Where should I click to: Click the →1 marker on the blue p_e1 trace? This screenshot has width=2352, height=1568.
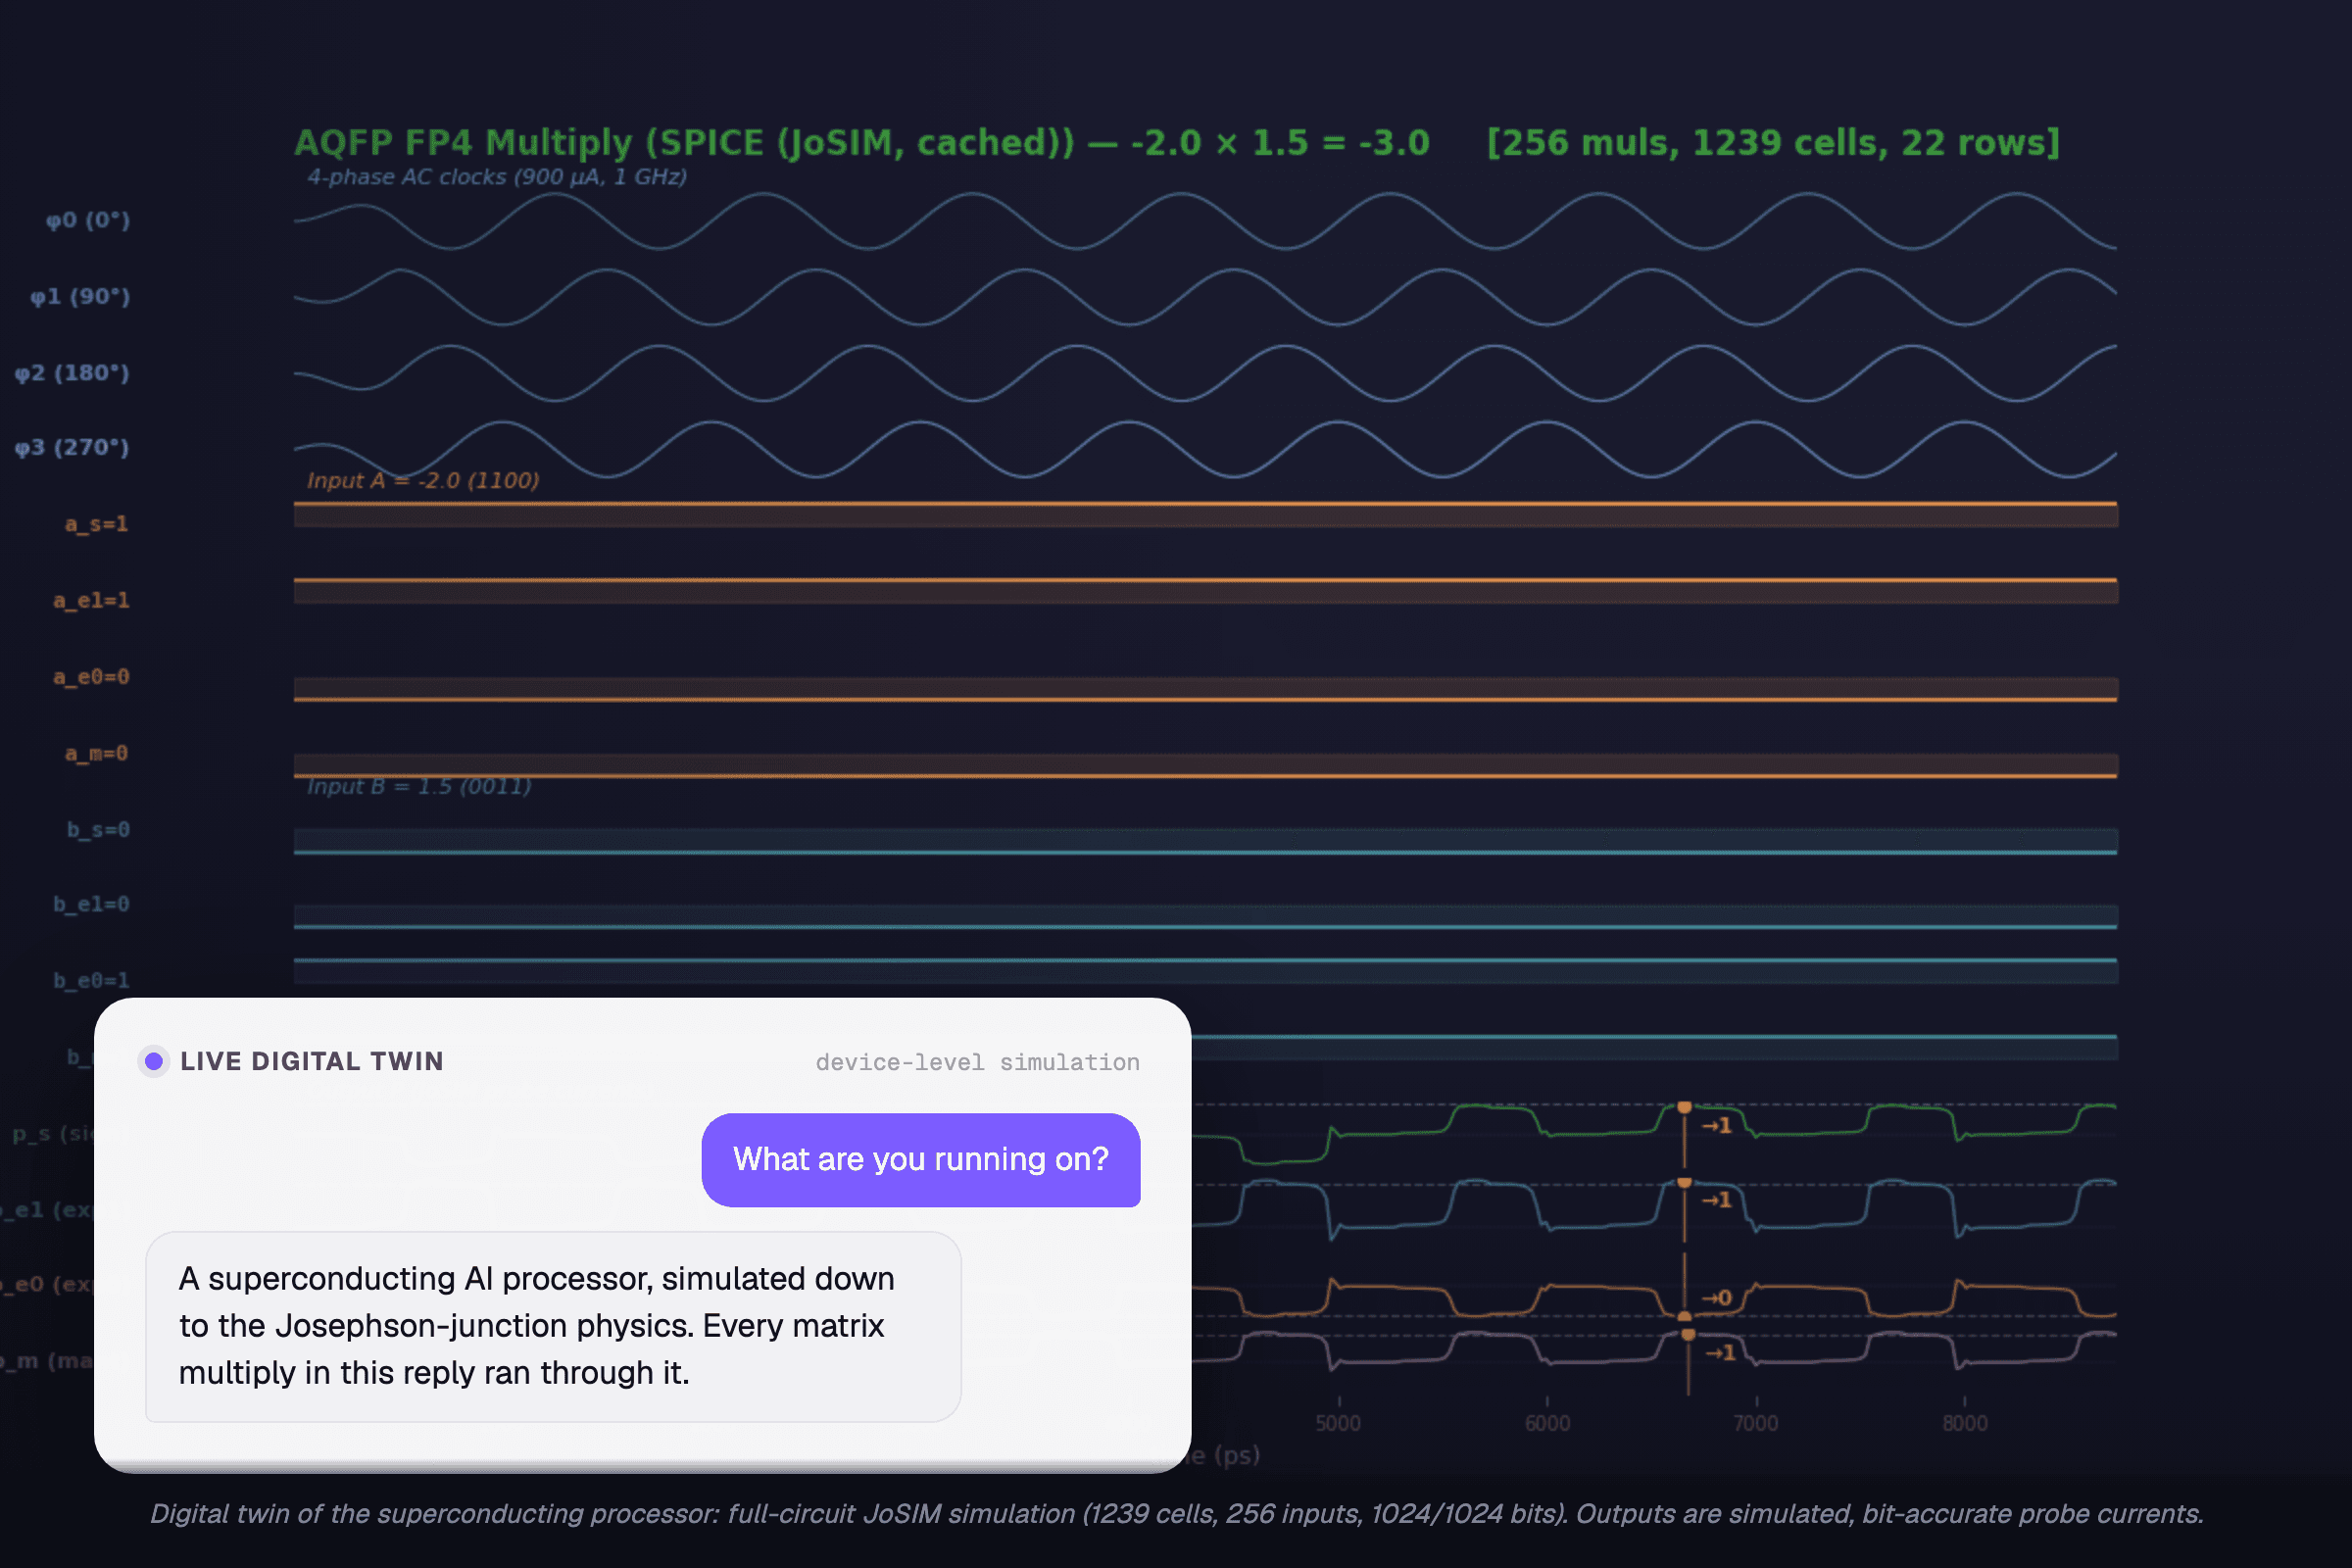pyautogui.click(x=1717, y=1200)
